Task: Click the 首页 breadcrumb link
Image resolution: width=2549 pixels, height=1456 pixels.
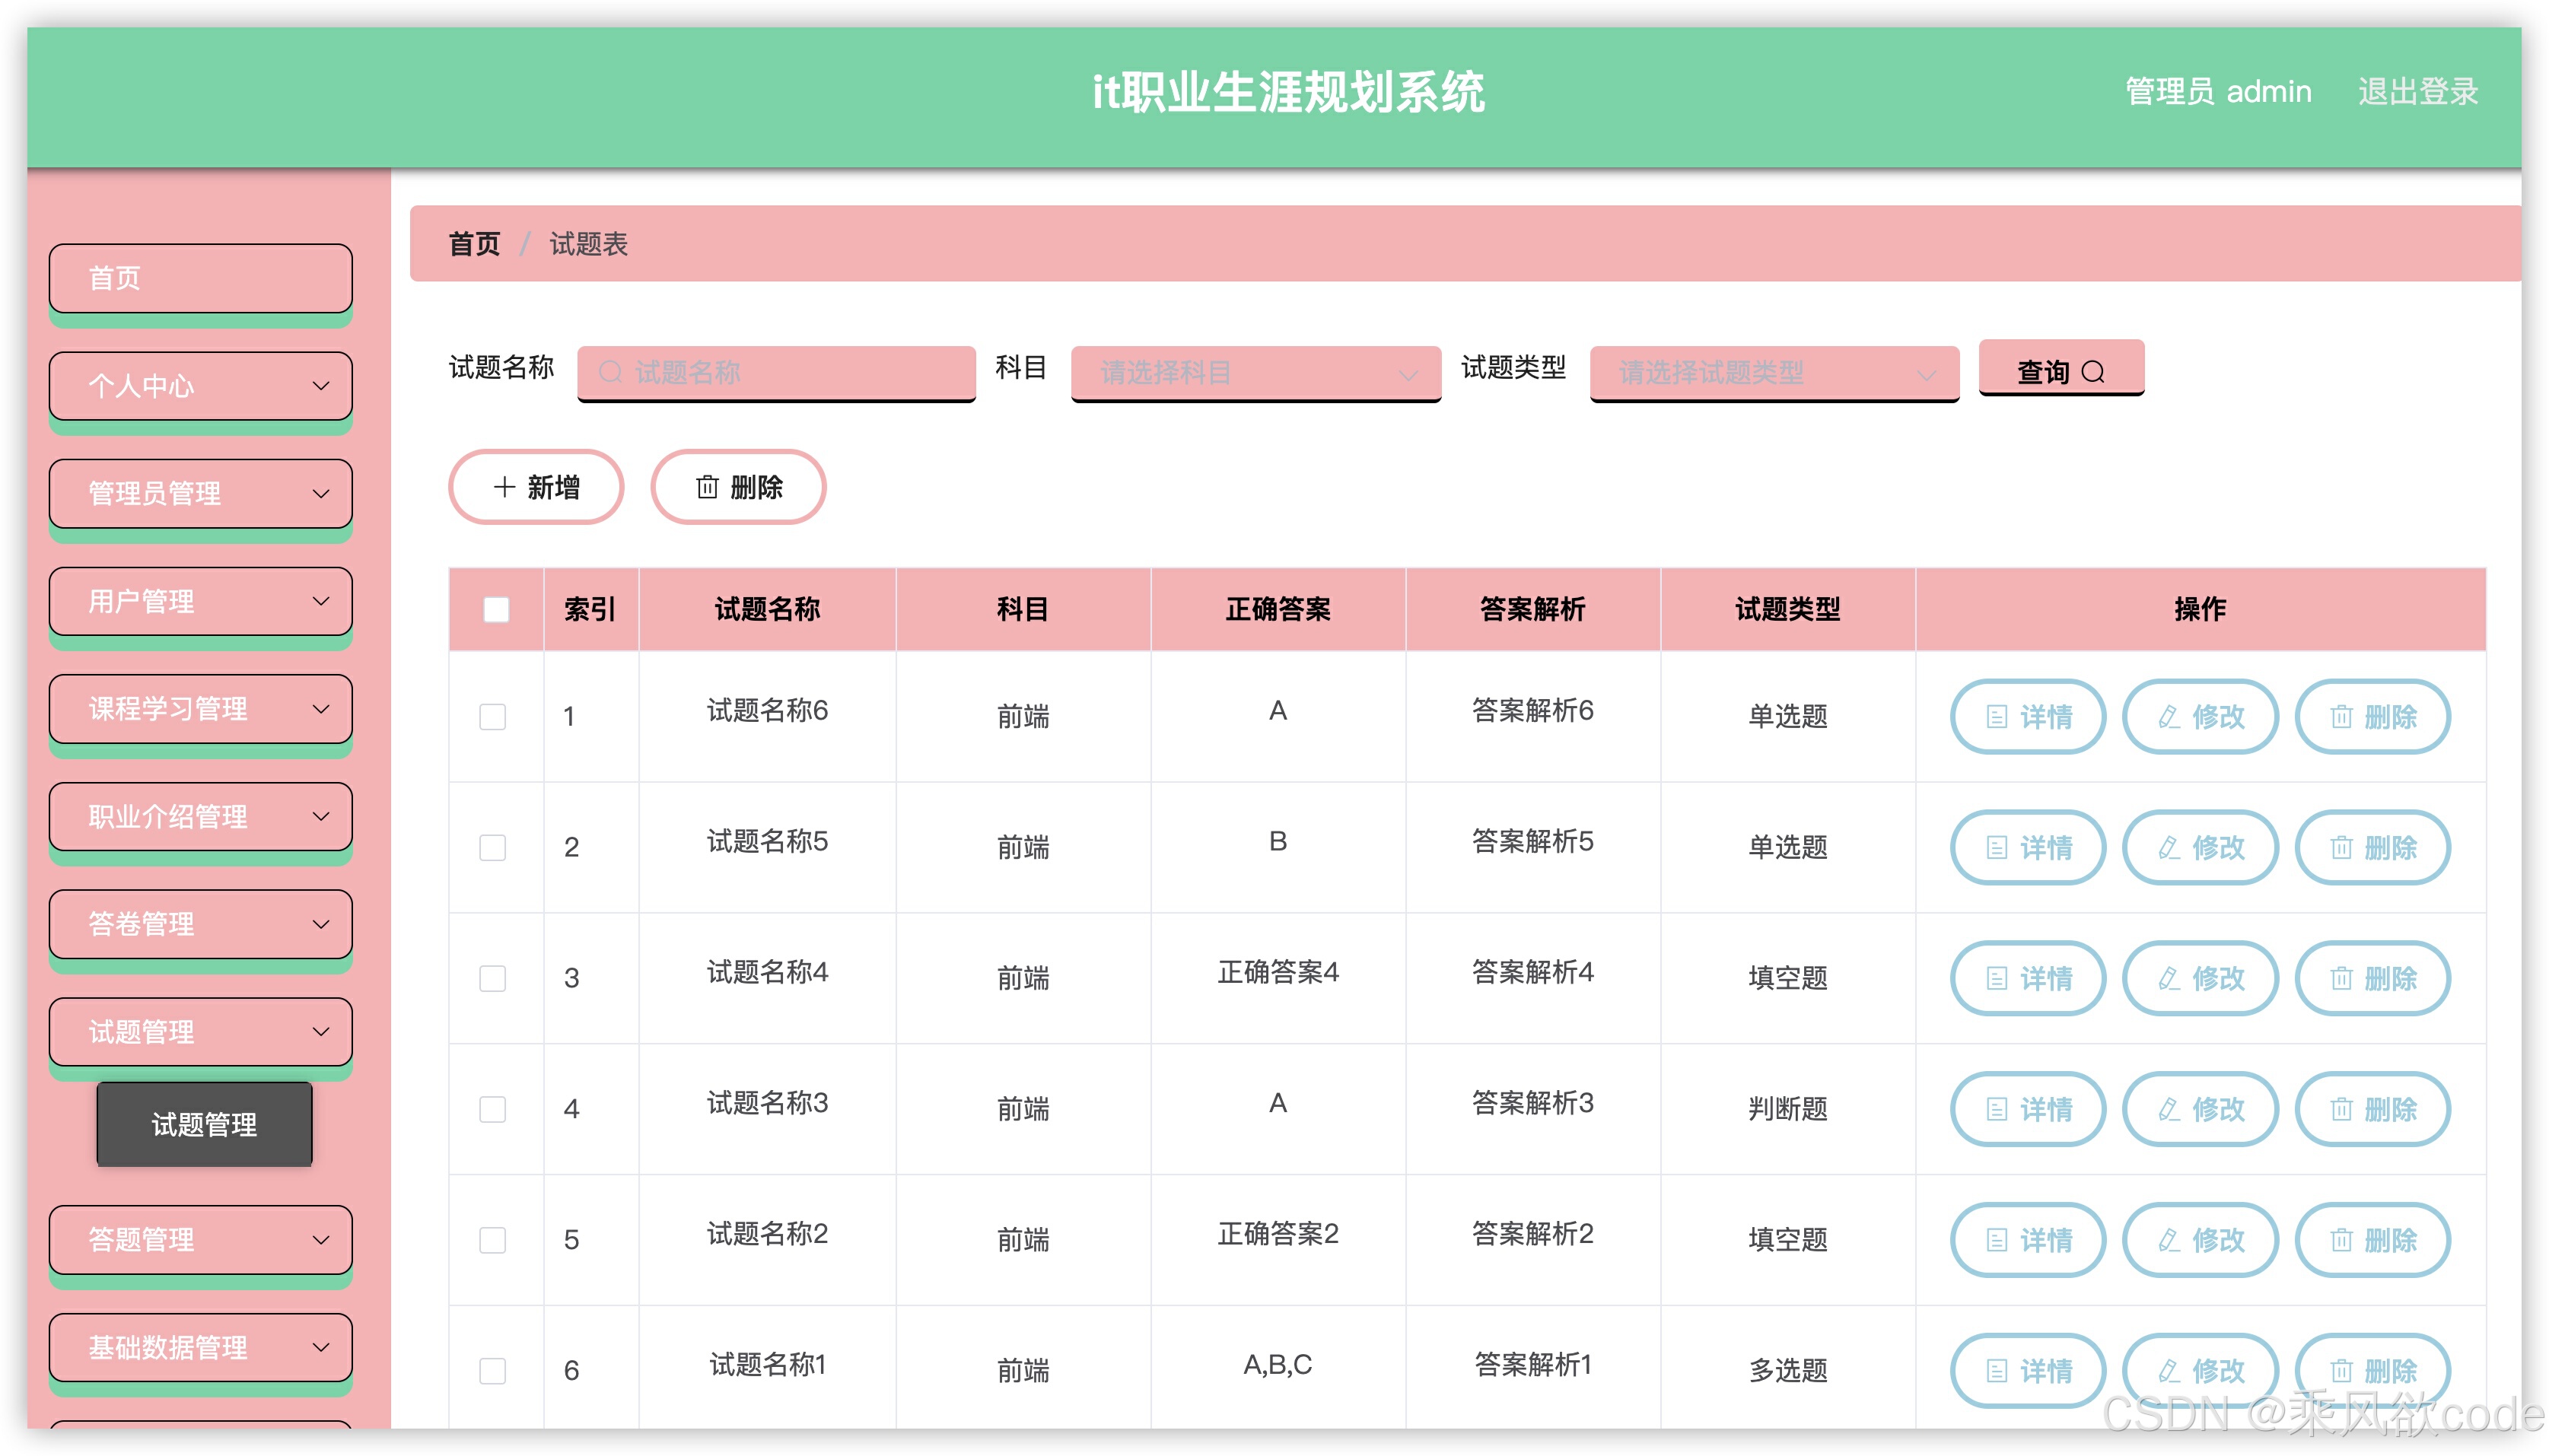Action: coord(474,245)
